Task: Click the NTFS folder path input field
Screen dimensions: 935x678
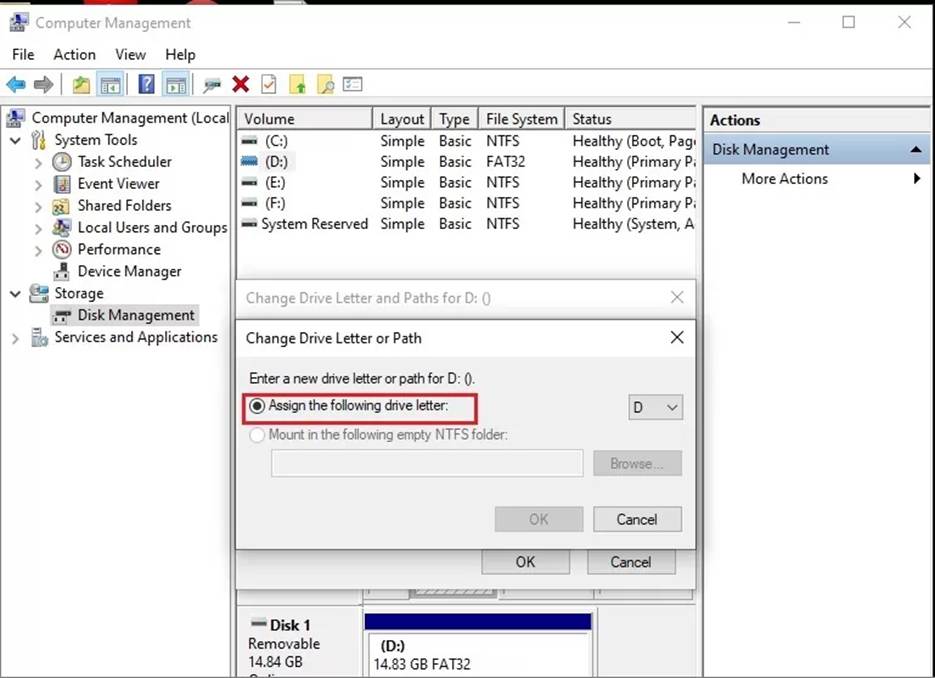Action: pos(427,463)
